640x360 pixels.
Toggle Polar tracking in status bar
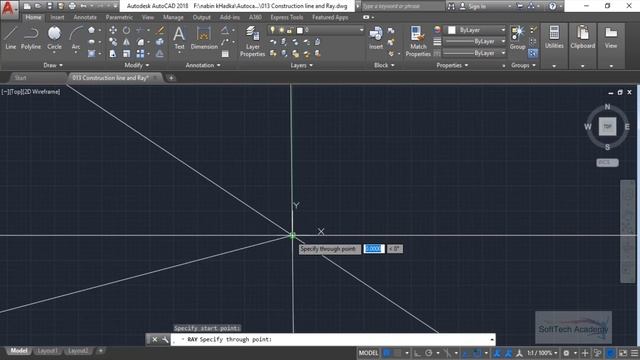[x=429, y=353]
